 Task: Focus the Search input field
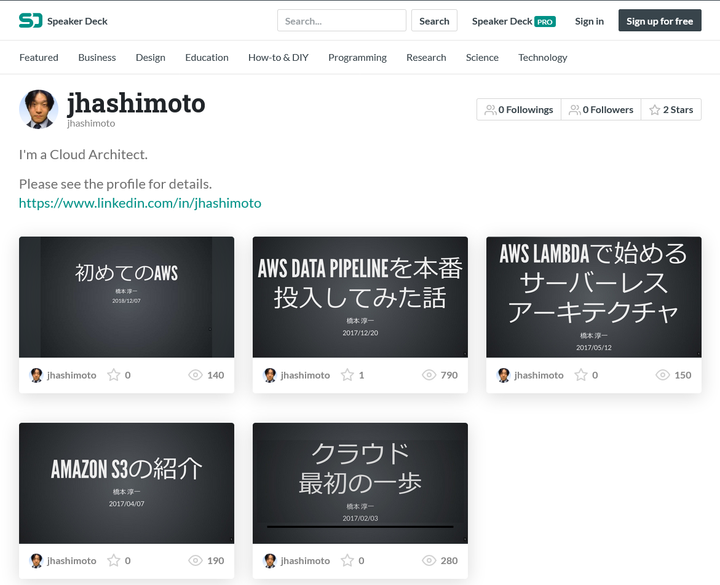click(342, 21)
